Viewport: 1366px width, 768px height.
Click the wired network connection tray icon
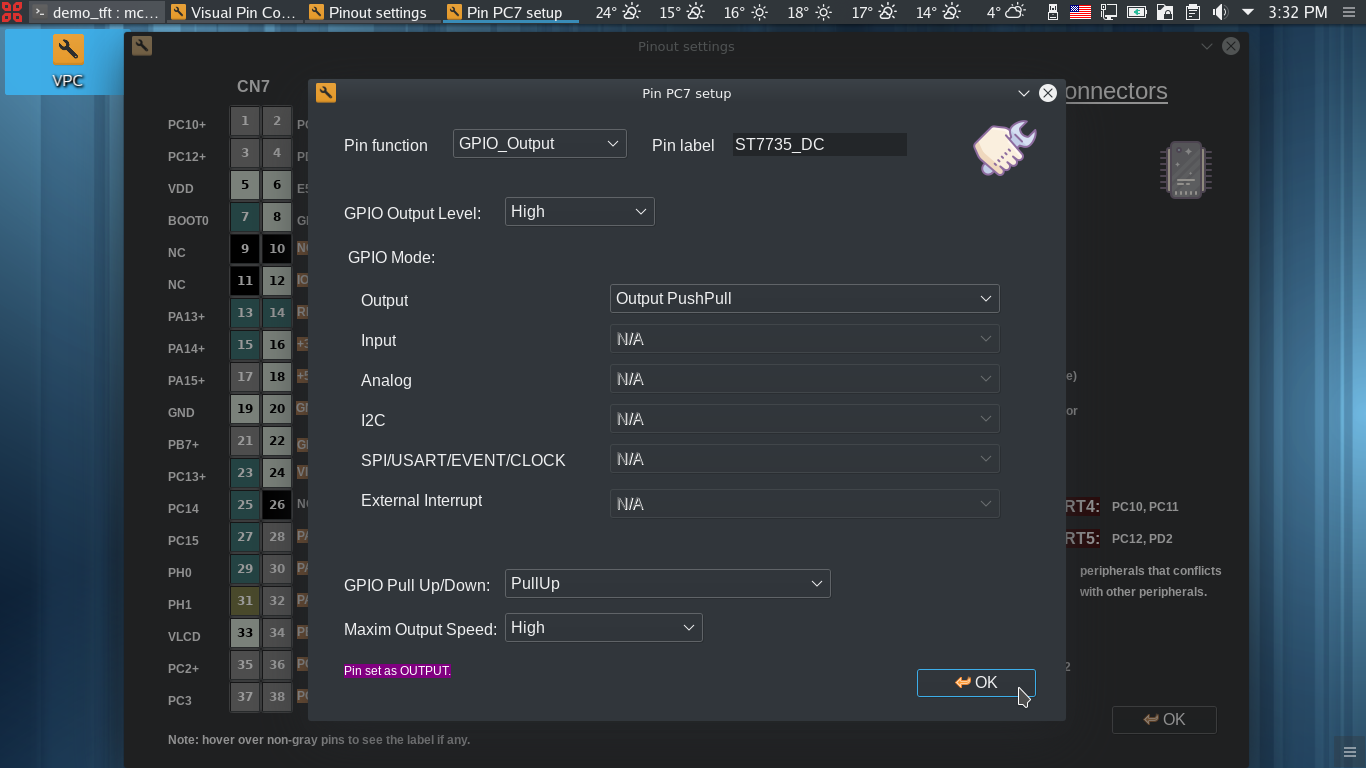pos(1108,12)
